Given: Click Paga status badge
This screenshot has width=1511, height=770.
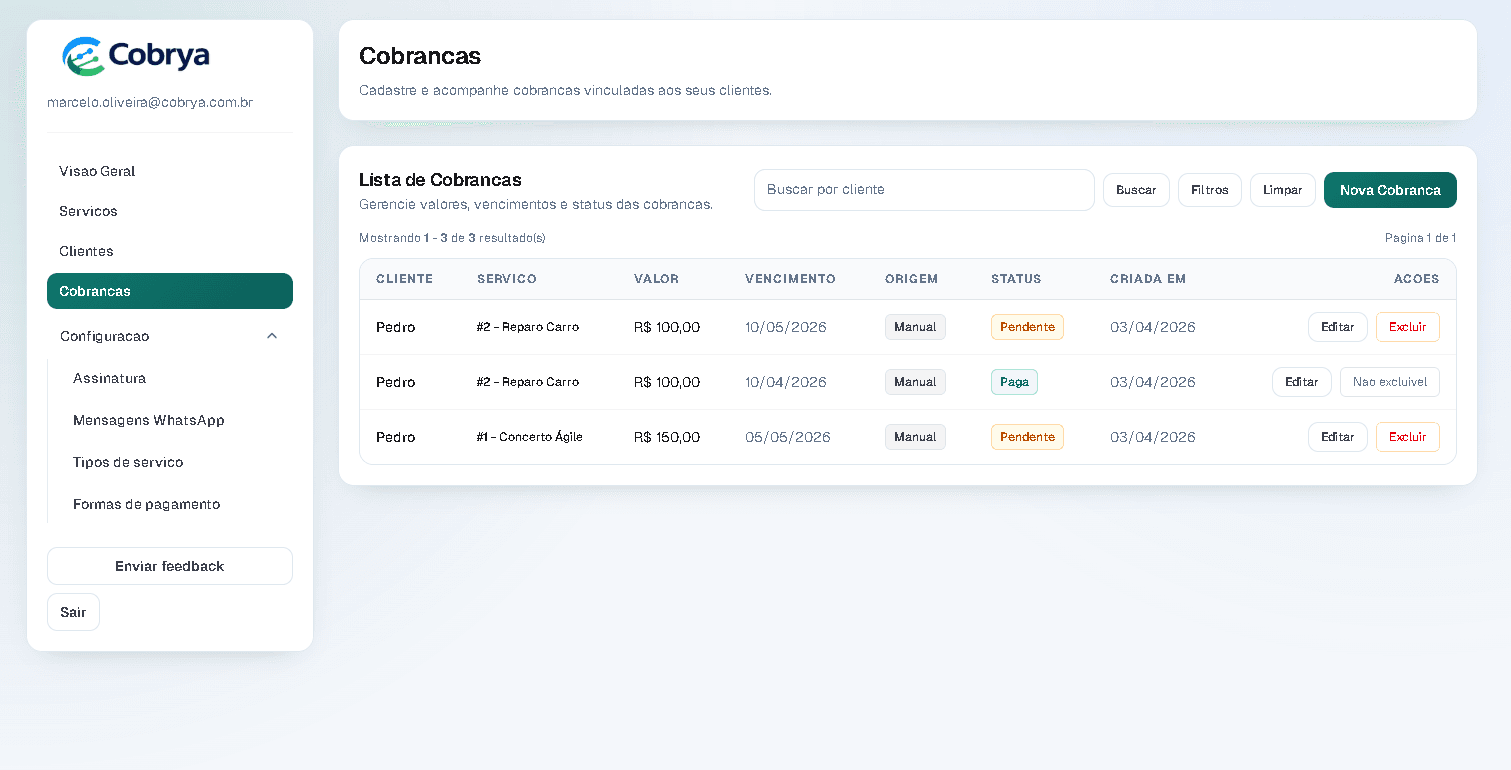Looking at the screenshot, I should coord(1014,382).
